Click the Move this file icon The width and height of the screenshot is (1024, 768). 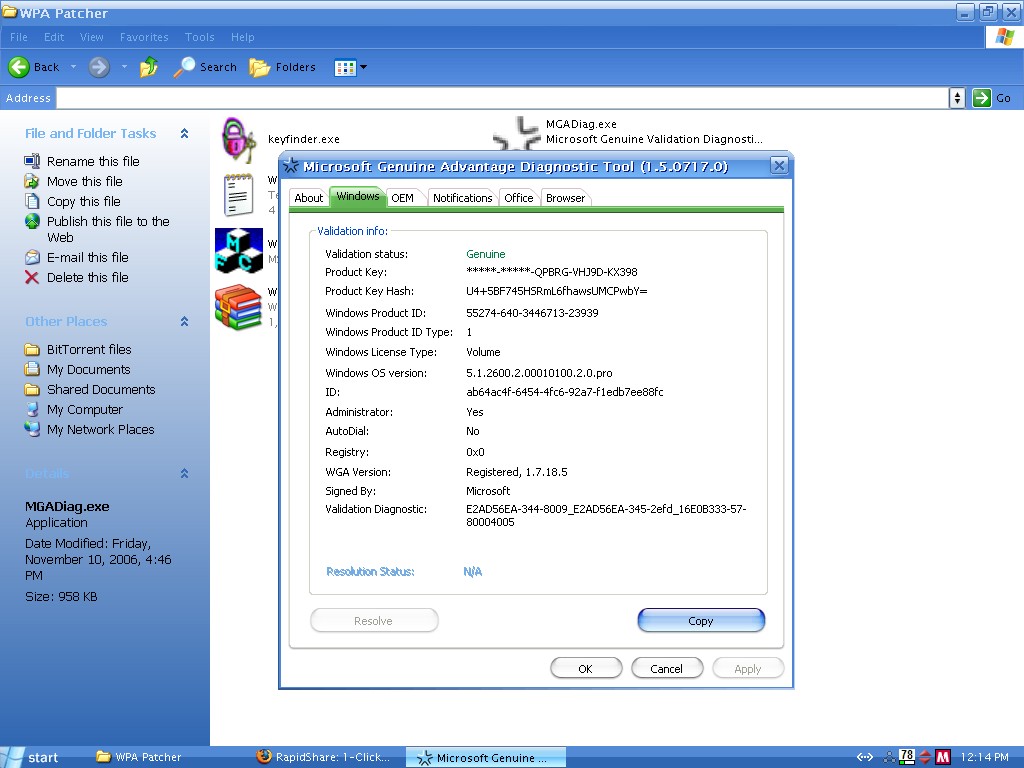(x=32, y=181)
